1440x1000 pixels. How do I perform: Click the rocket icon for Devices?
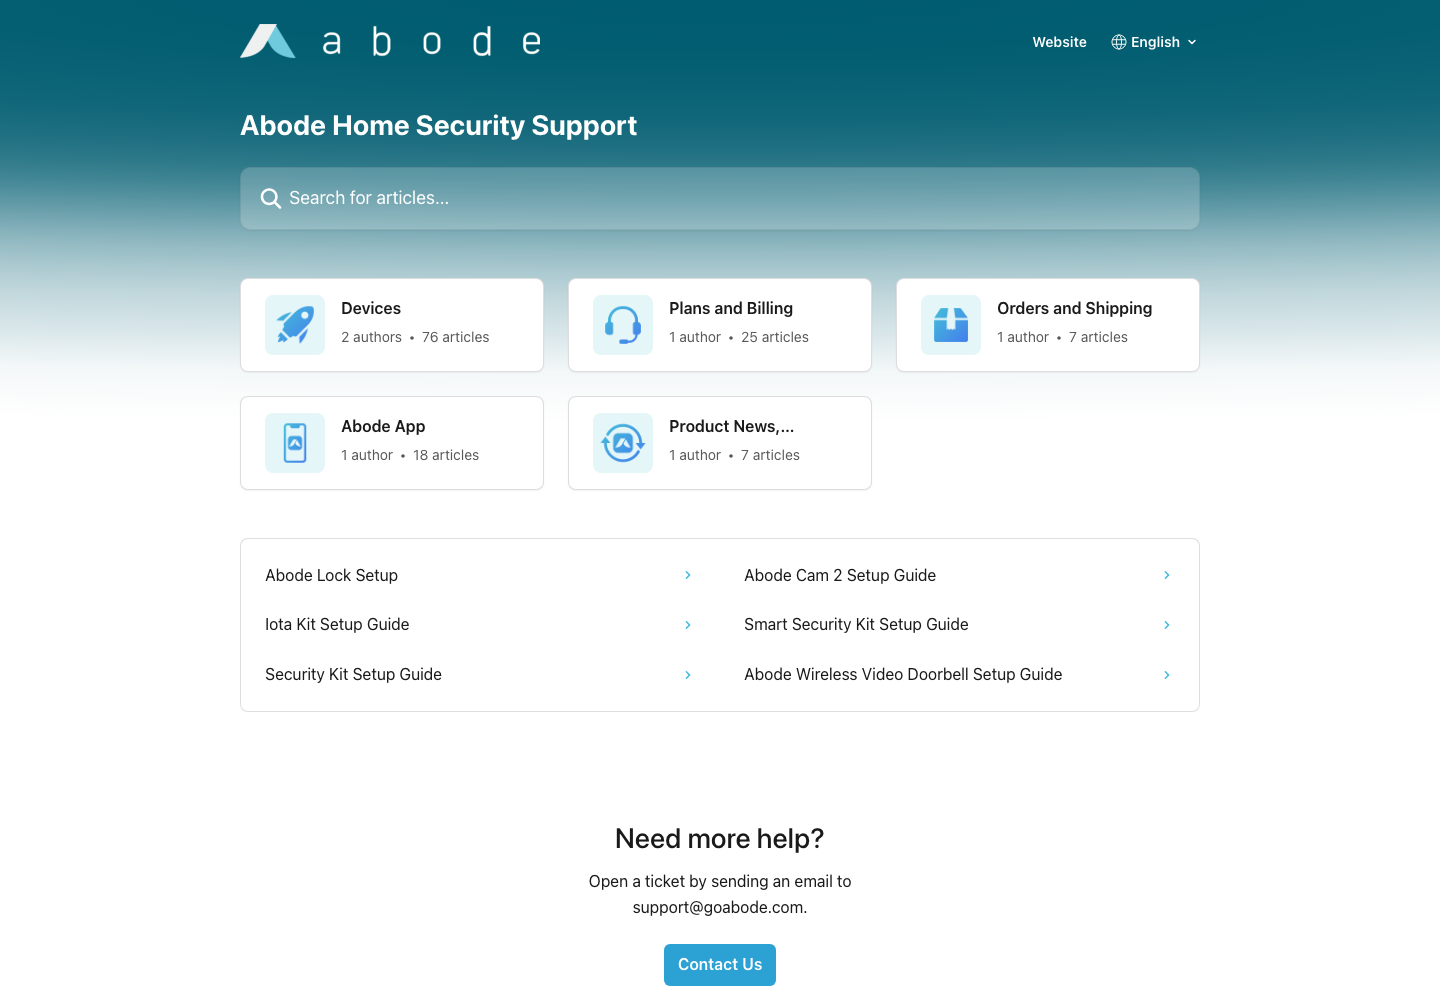(295, 325)
